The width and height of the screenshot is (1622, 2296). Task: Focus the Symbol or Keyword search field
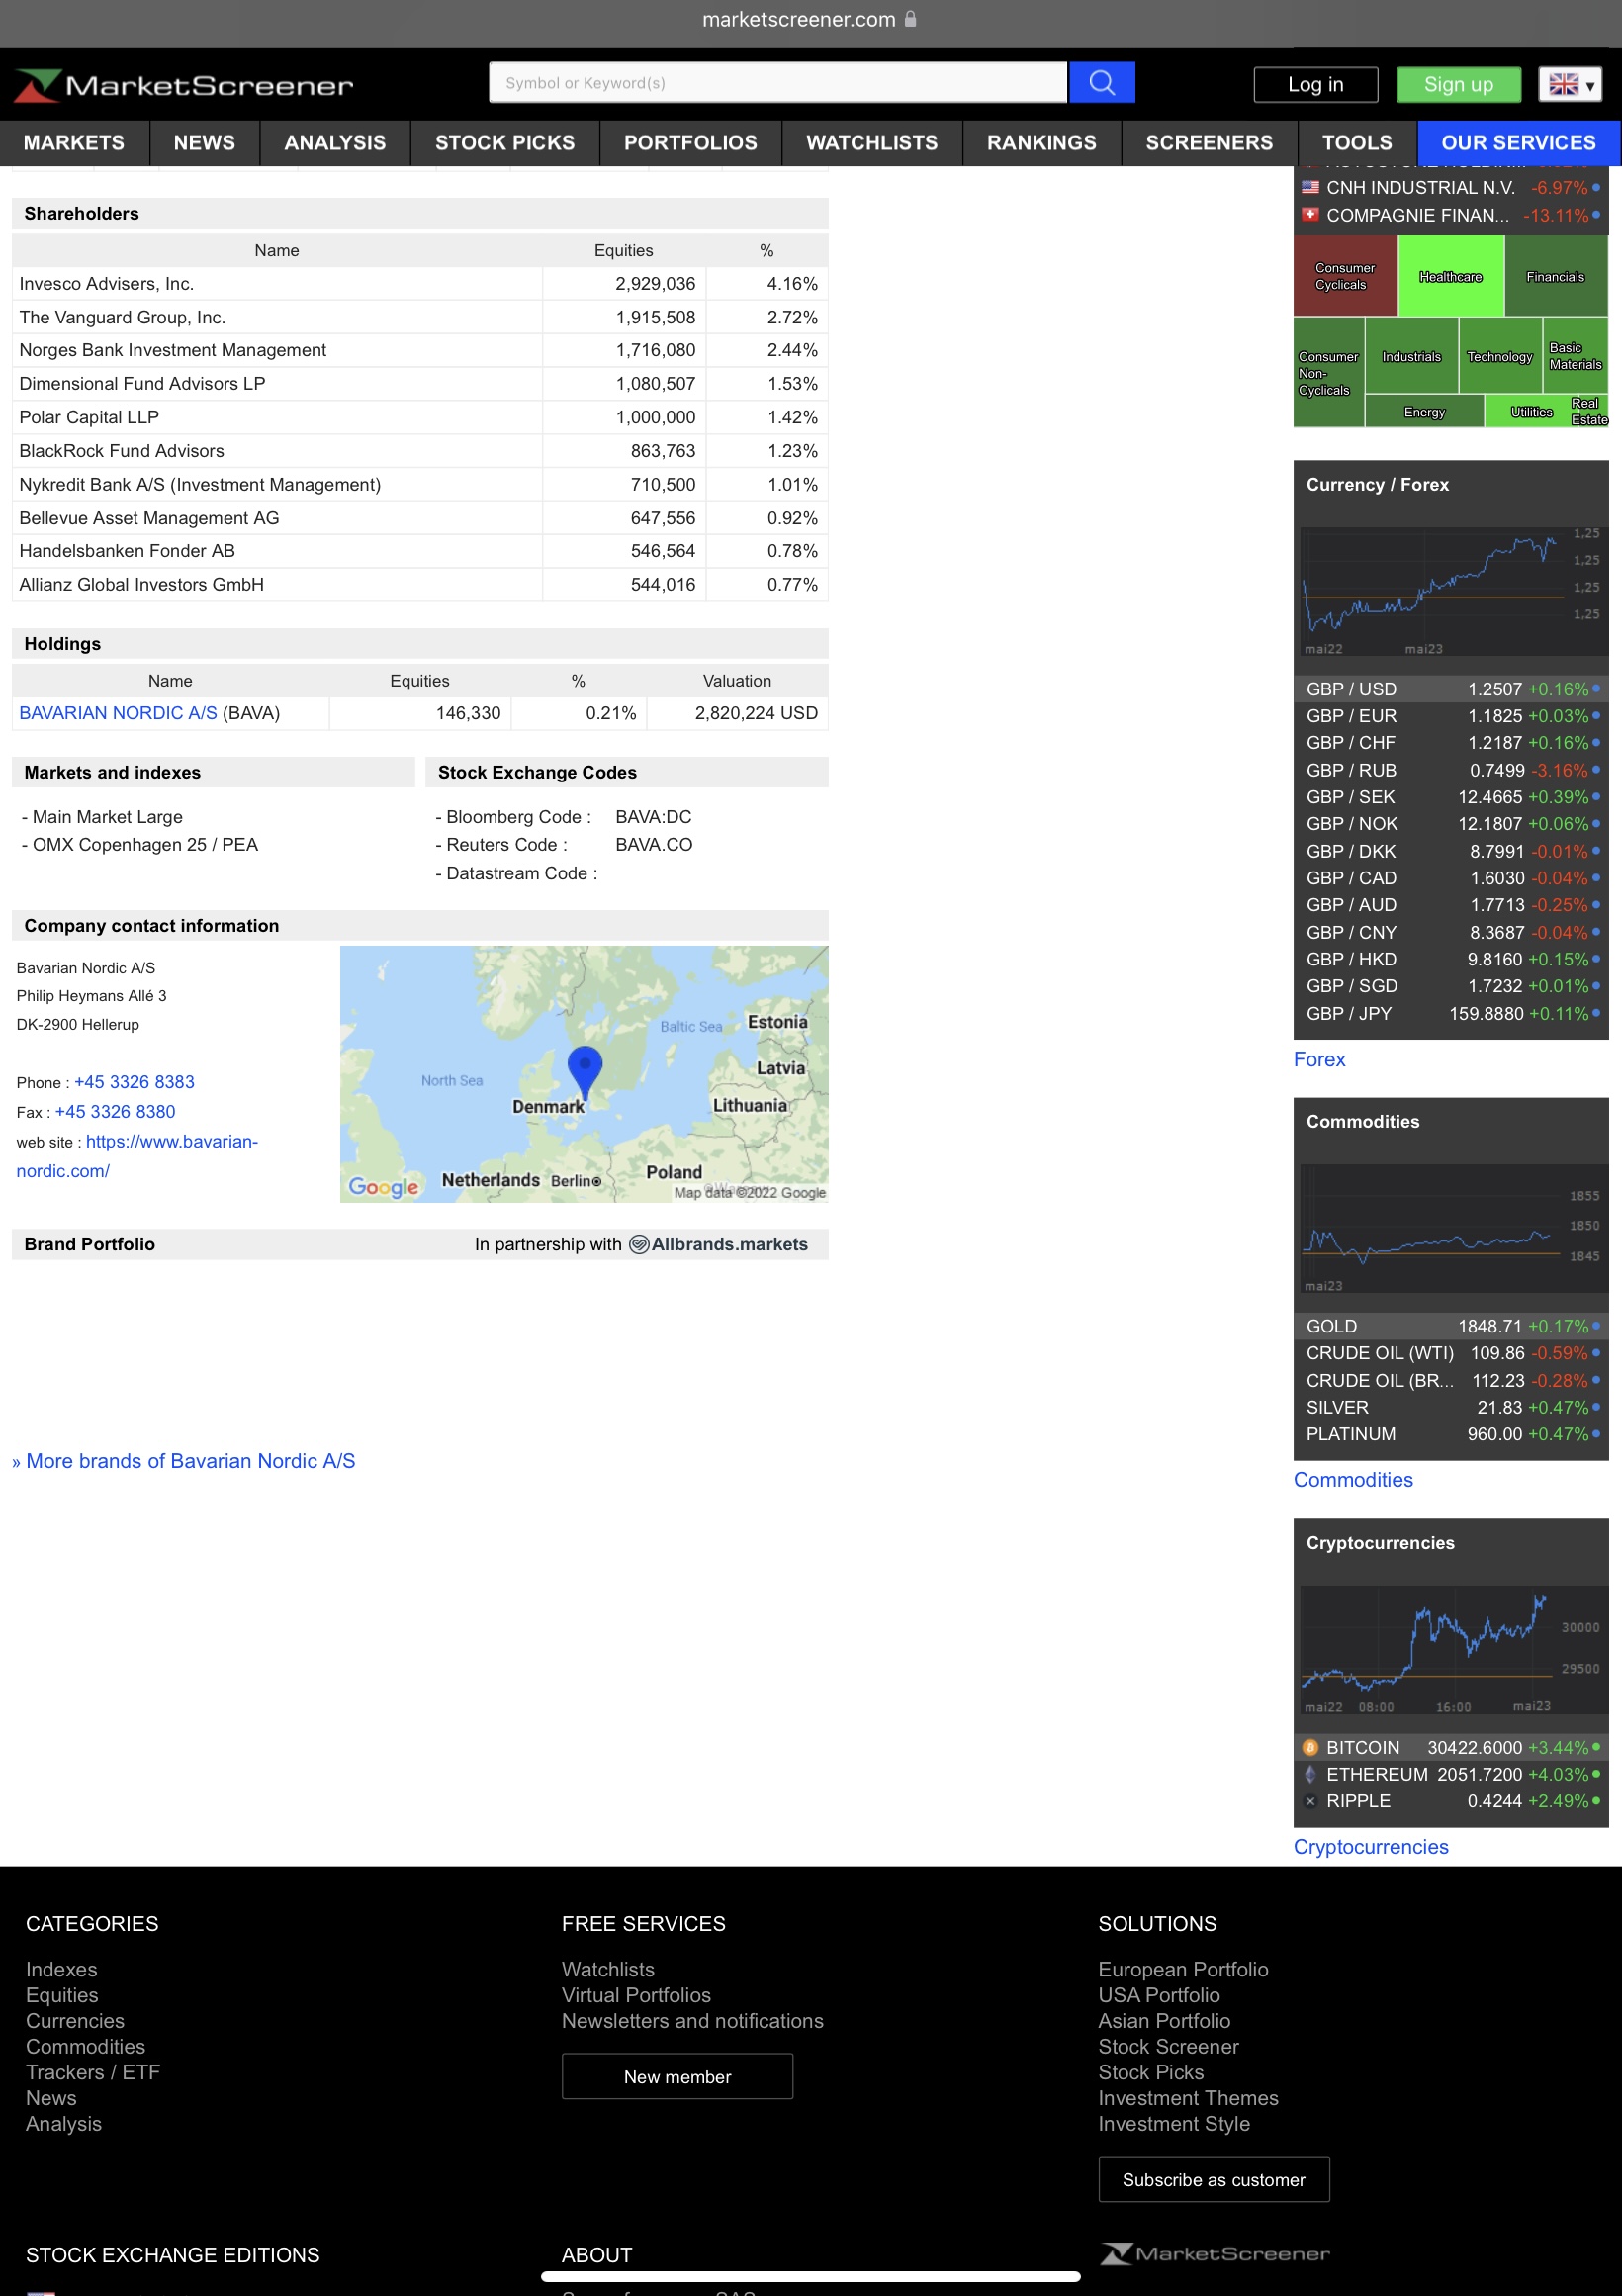(777, 83)
